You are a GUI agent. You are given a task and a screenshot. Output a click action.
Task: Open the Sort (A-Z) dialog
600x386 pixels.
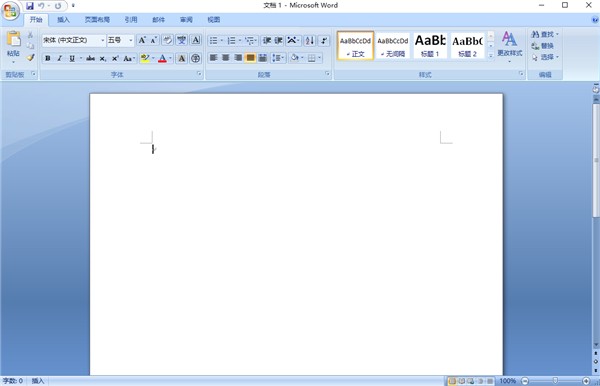(310, 40)
